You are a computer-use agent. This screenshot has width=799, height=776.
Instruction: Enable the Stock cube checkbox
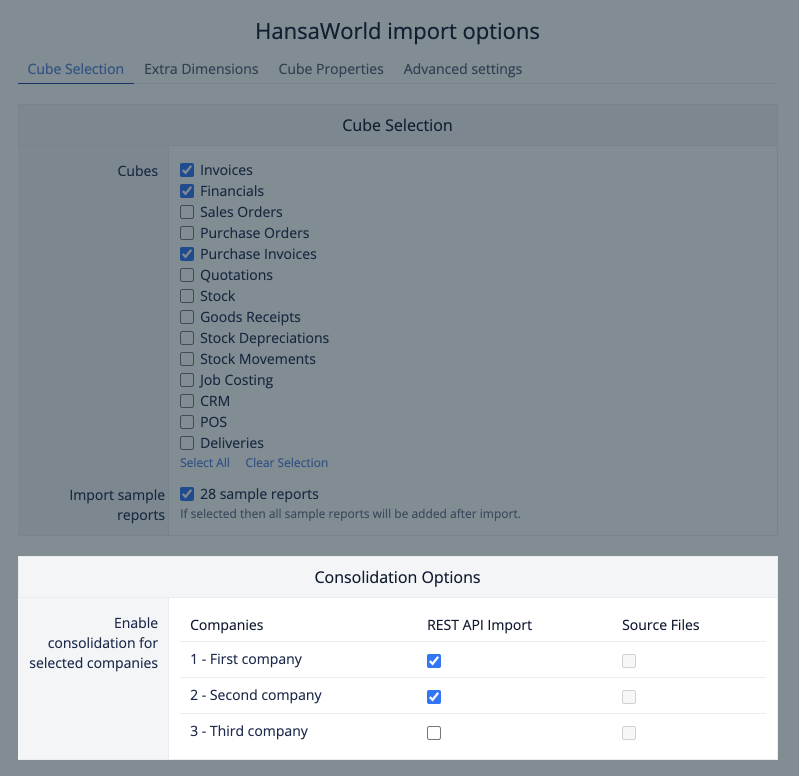coord(187,296)
